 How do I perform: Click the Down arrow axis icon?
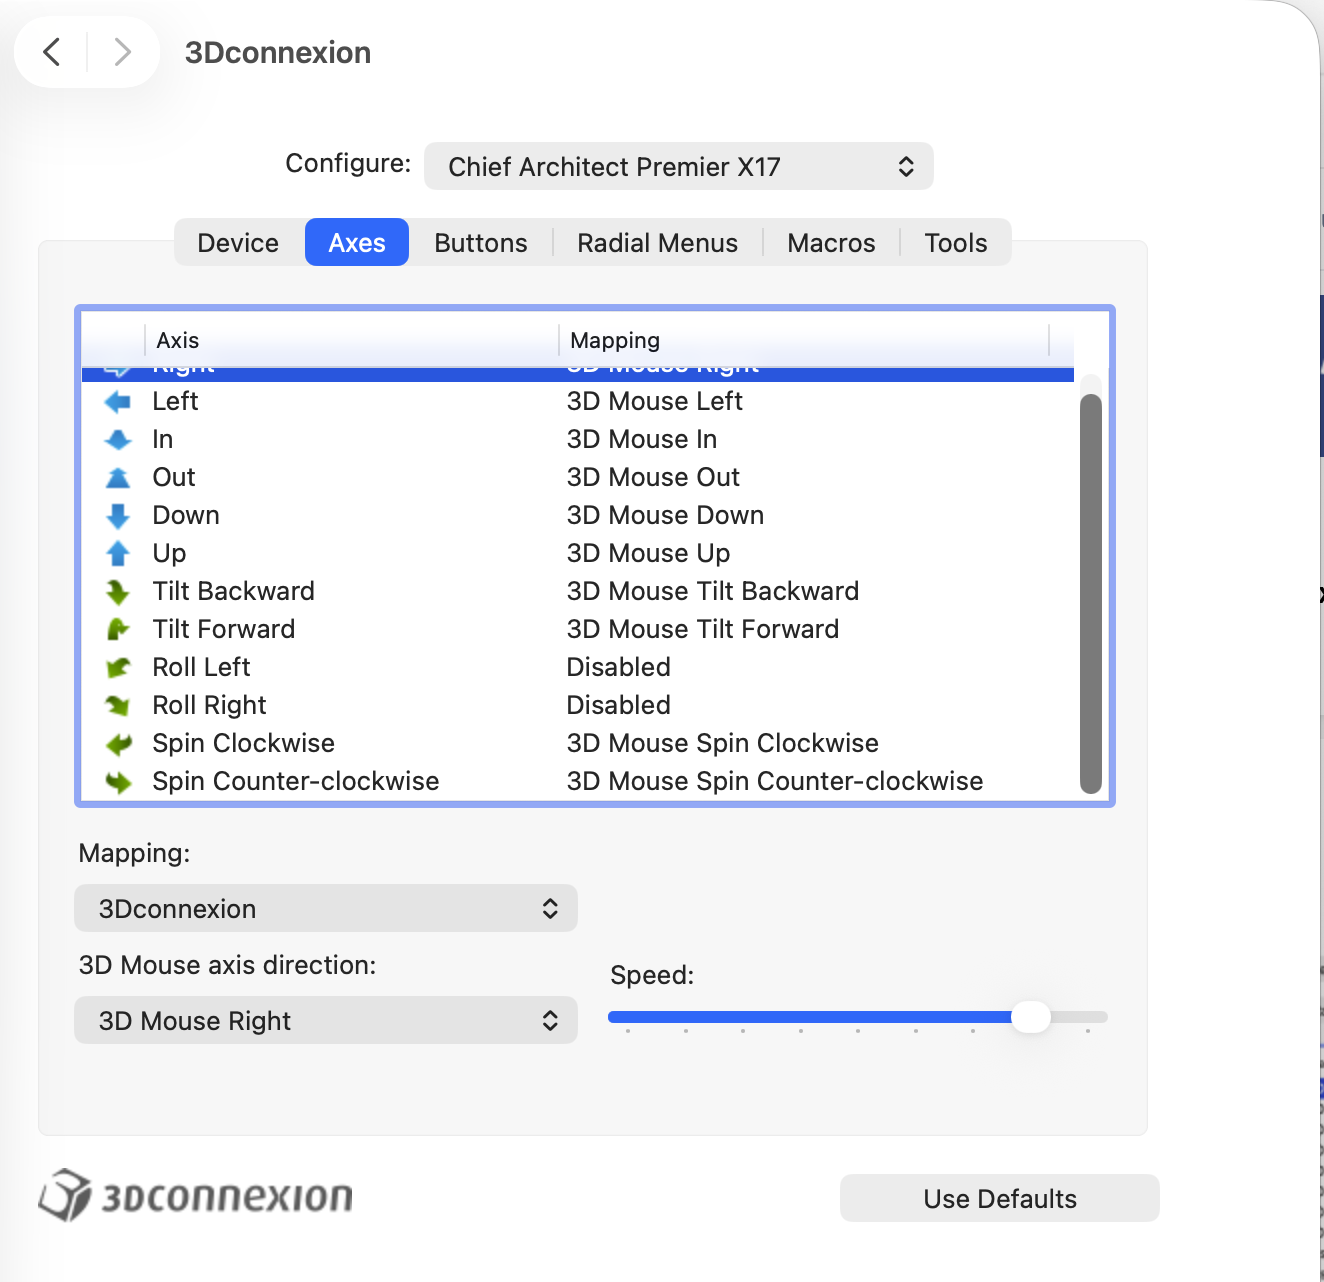[118, 516]
